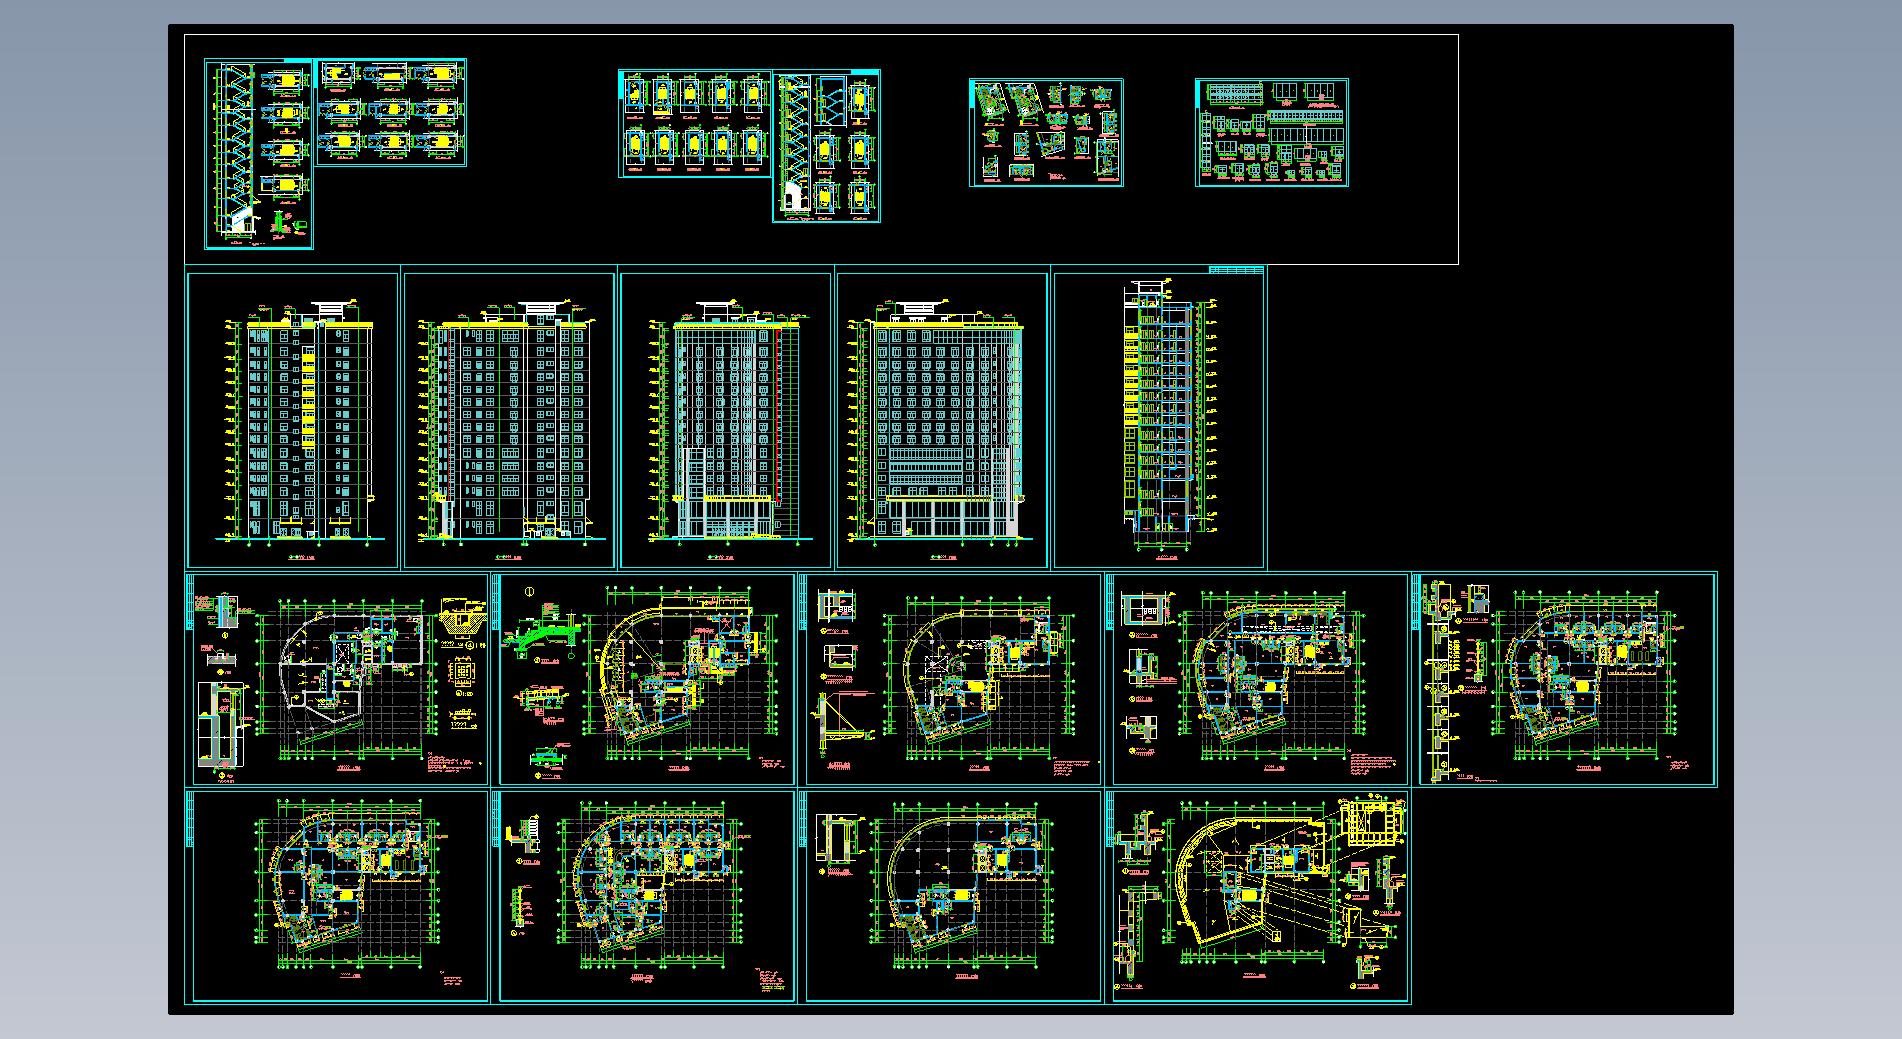Click the three-by-three stair plan grid sheet
Viewport: 1902px width, 1039px height.
[x=391, y=112]
